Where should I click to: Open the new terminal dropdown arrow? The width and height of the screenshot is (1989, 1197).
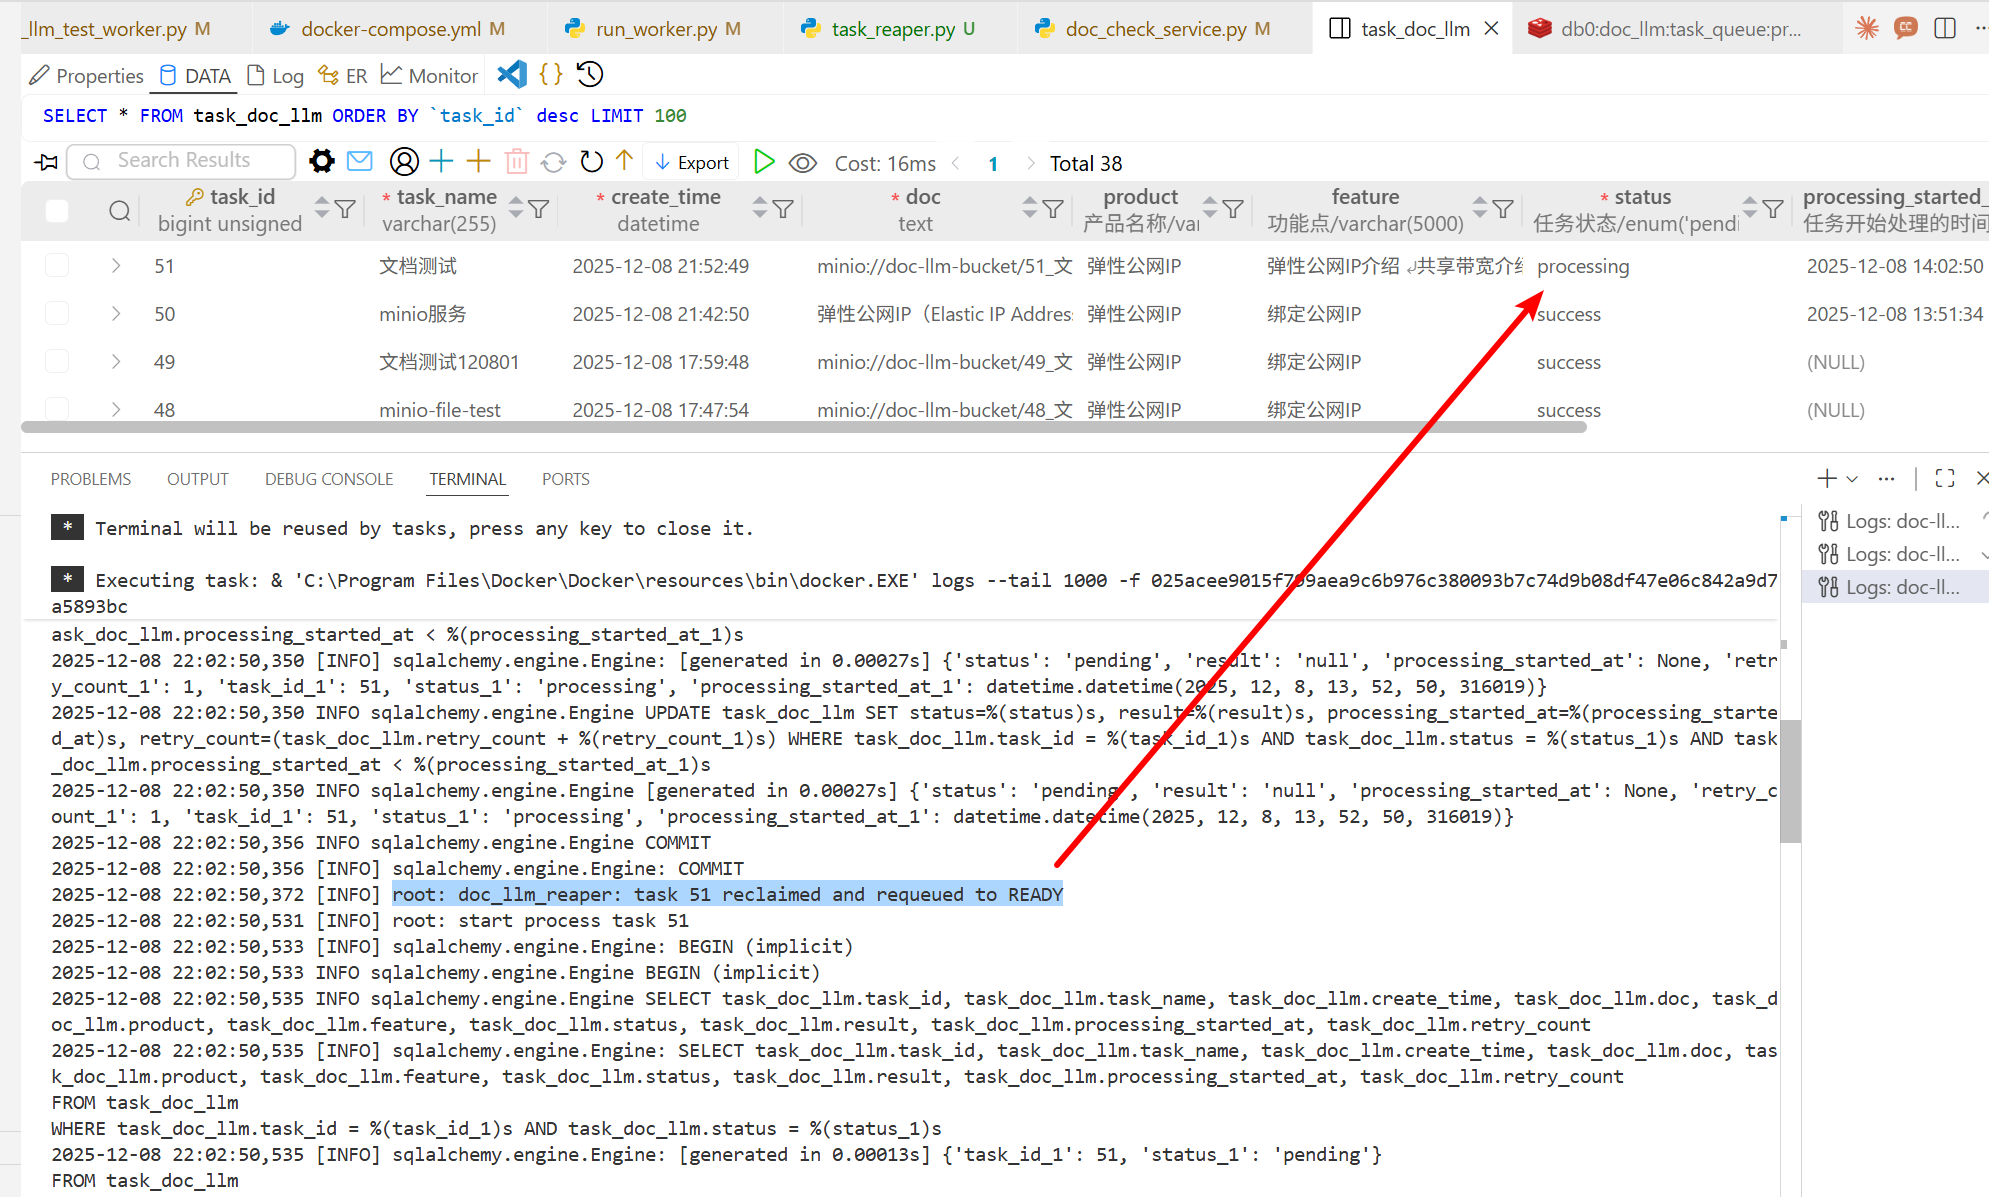coord(1853,479)
